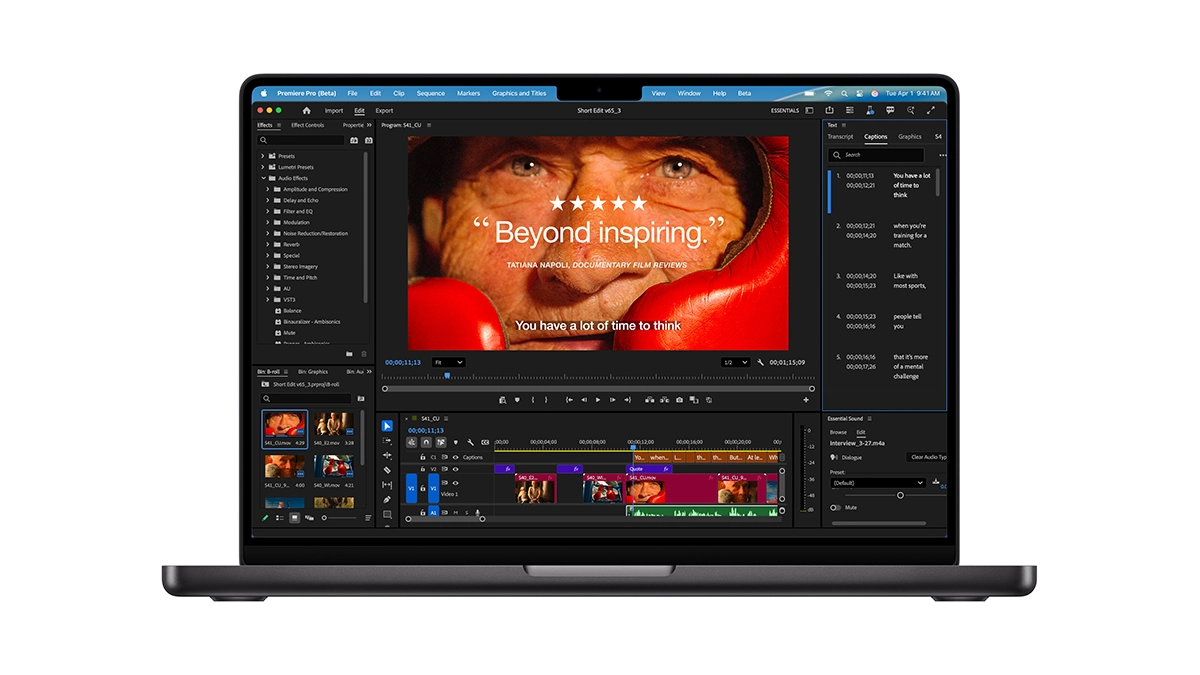Adjust the audio level slider in Essential Sound
The image size is (1200, 675).
click(900, 495)
